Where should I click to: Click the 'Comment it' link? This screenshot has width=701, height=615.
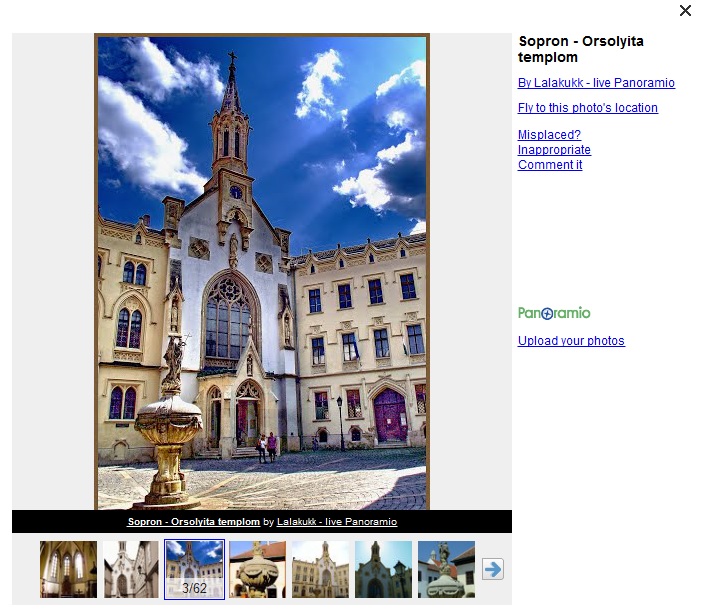pos(549,165)
